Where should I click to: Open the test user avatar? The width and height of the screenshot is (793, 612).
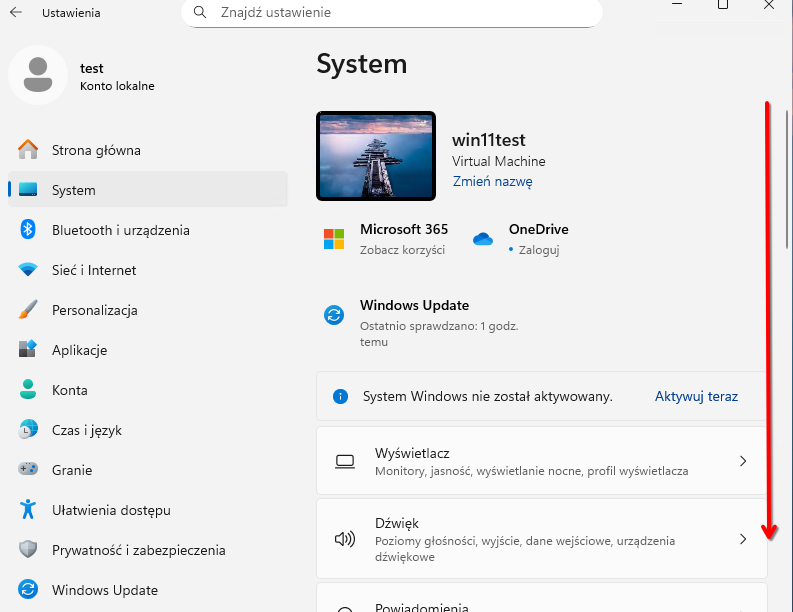[x=38, y=75]
